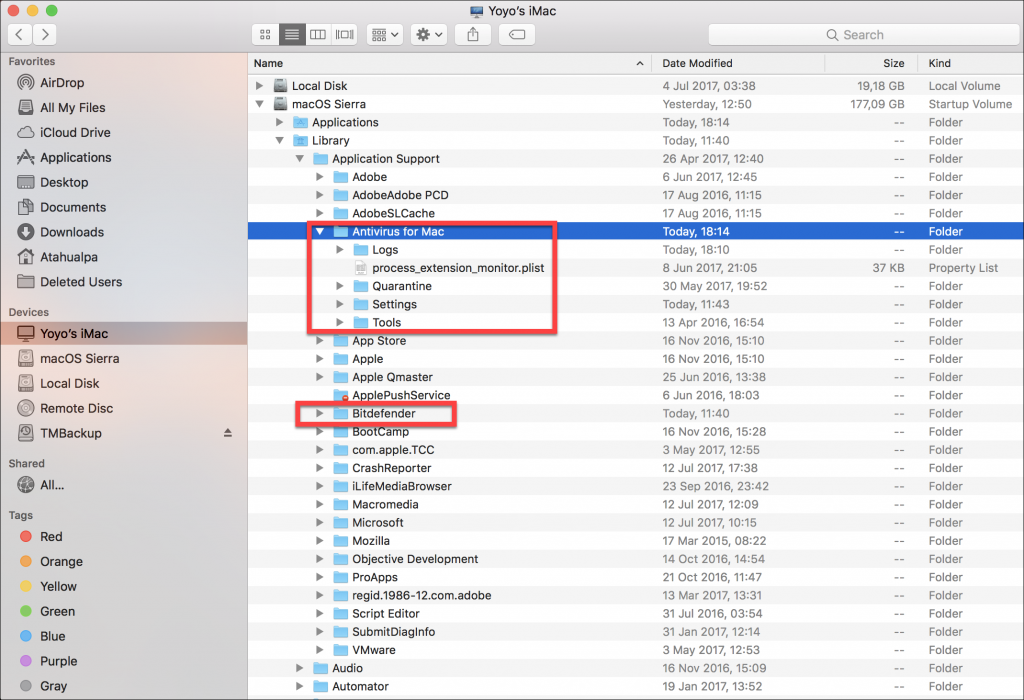The image size is (1024, 700).
Task: Select the com.apple.TCC folder
Action: [635, 450]
